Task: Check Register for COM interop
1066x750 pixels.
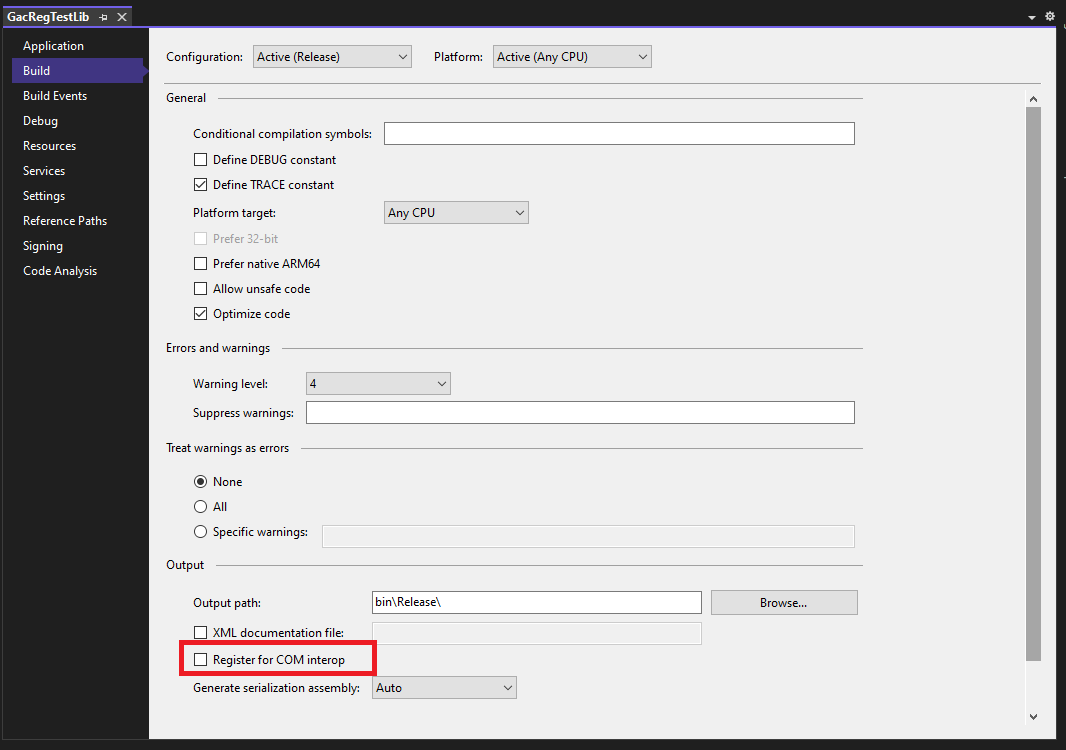Action: [x=200, y=658]
